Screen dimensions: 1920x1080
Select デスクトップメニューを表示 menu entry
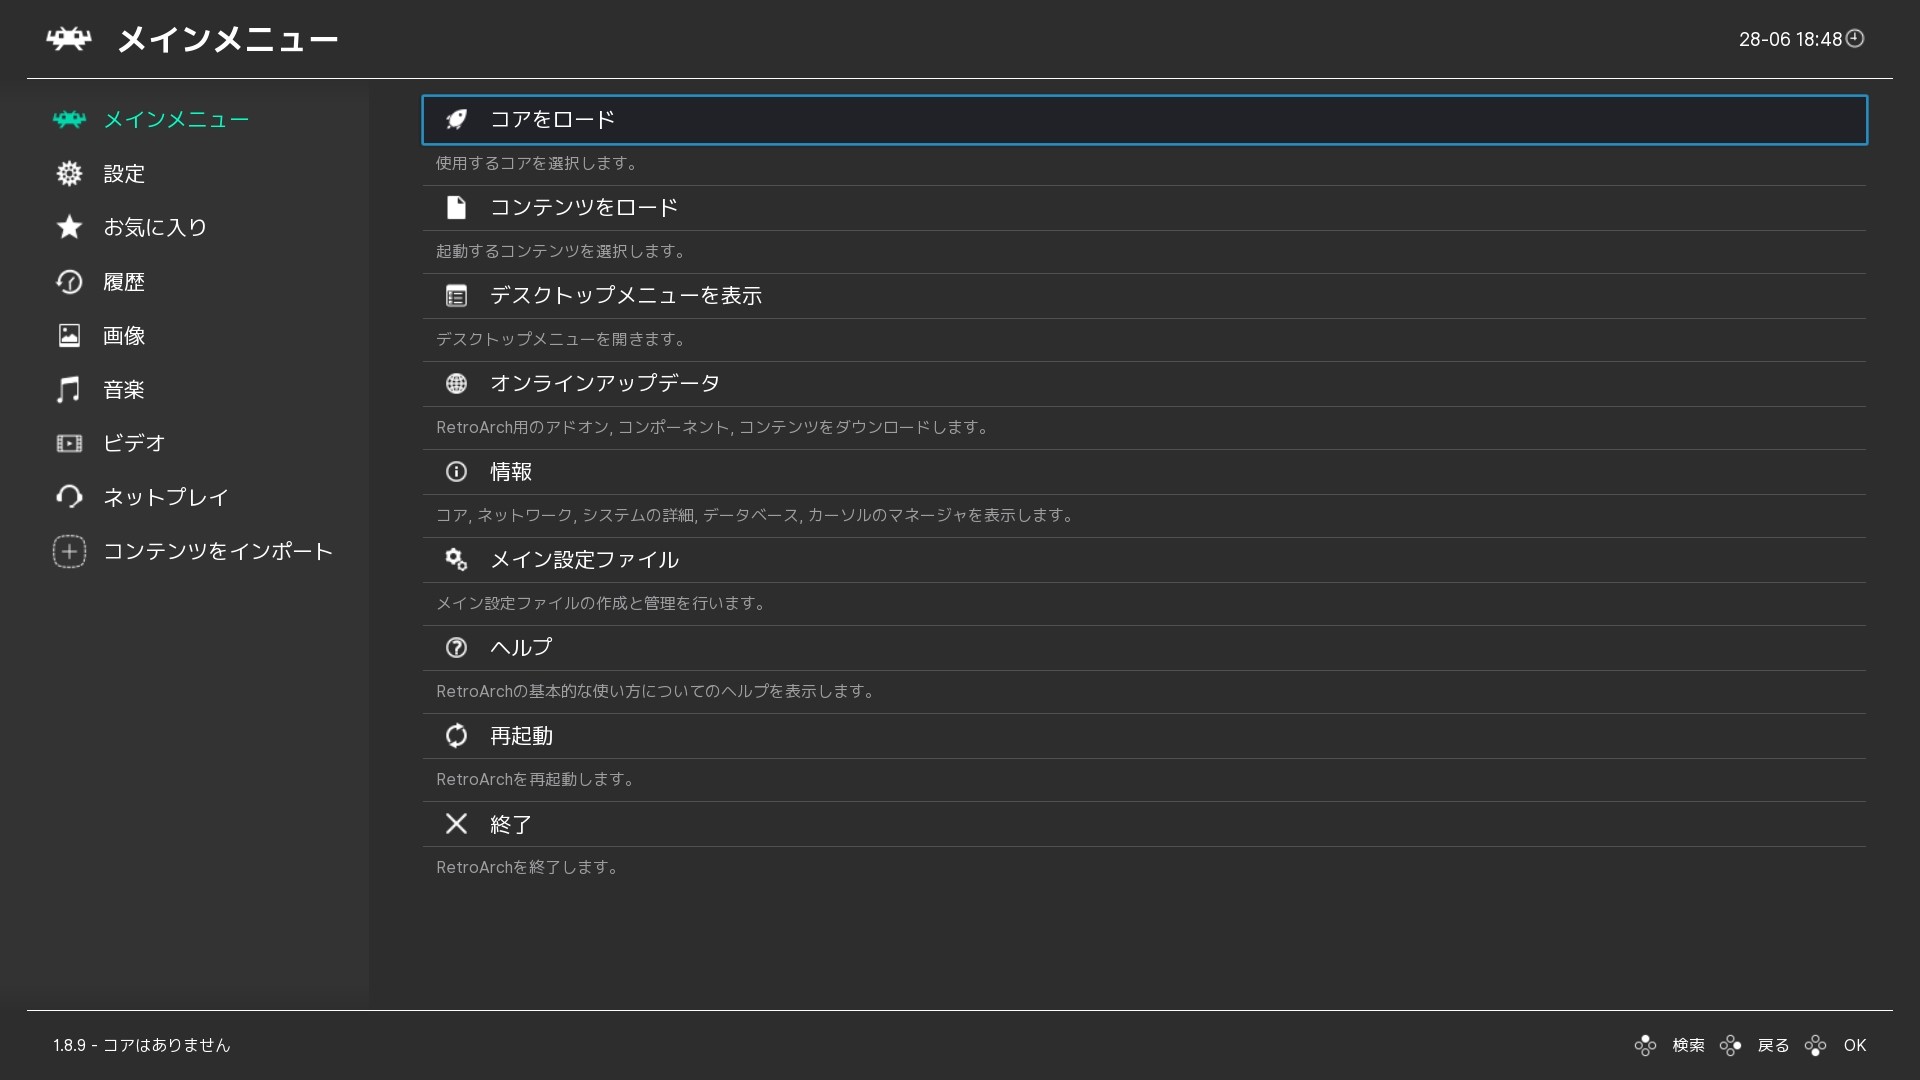[1144, 296]
